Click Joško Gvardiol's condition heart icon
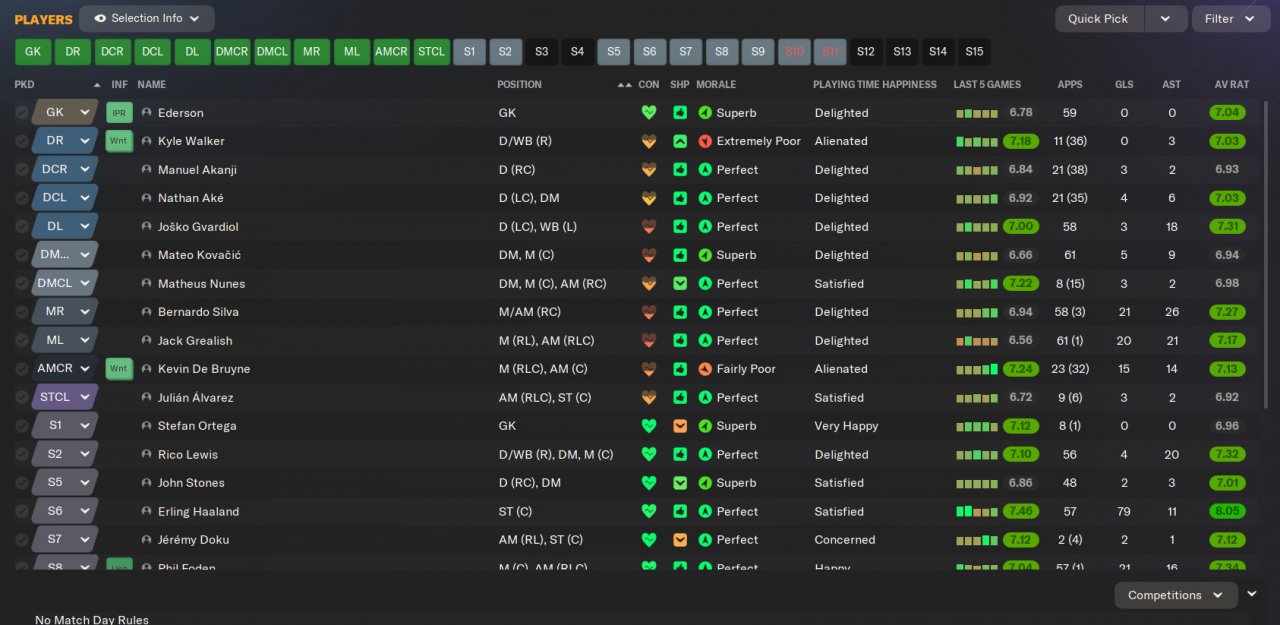 649,227
